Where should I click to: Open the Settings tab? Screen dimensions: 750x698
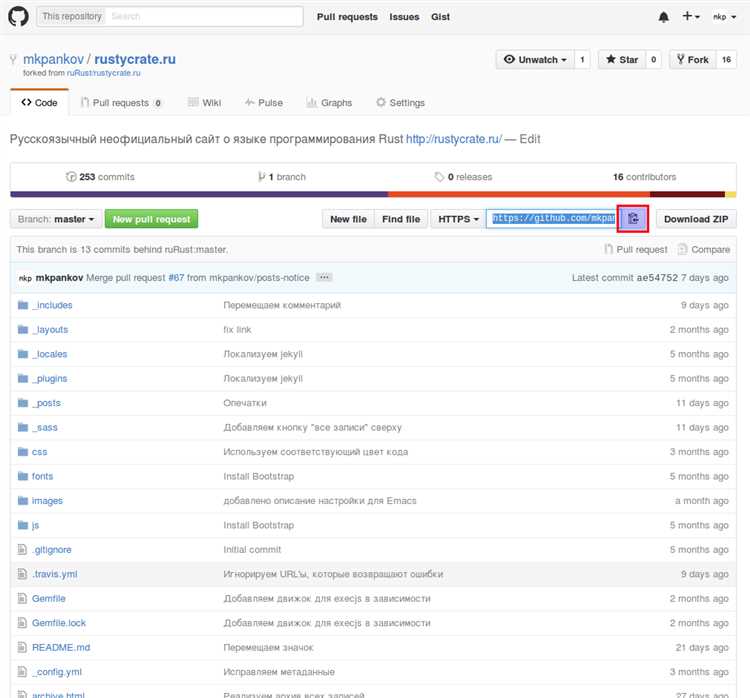pos(400,103)
